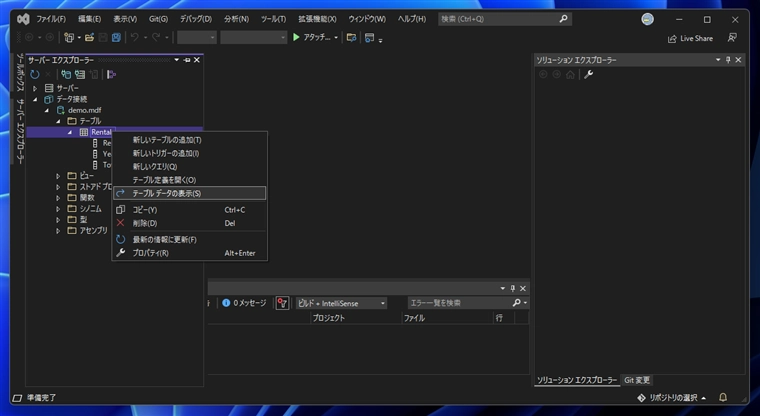Click the green Attach start arrow
Image resolution: width=760 pixels, height=416 pixels.
[x=296, y=37]
